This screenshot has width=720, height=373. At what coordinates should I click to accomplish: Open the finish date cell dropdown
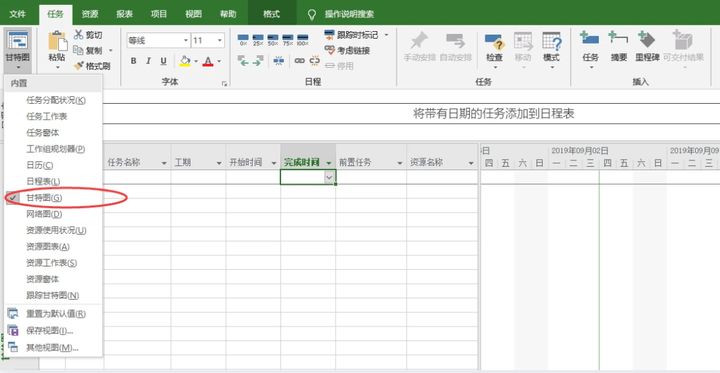point(329,177)
